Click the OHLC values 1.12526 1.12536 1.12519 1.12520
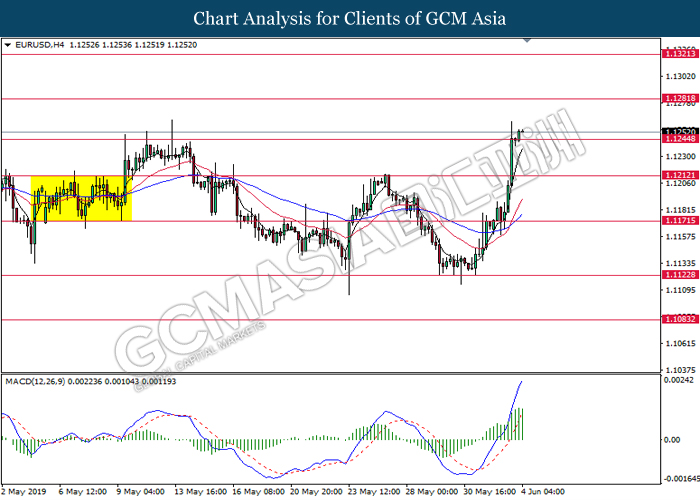700x500 pixels. click(x=133, y=45)
